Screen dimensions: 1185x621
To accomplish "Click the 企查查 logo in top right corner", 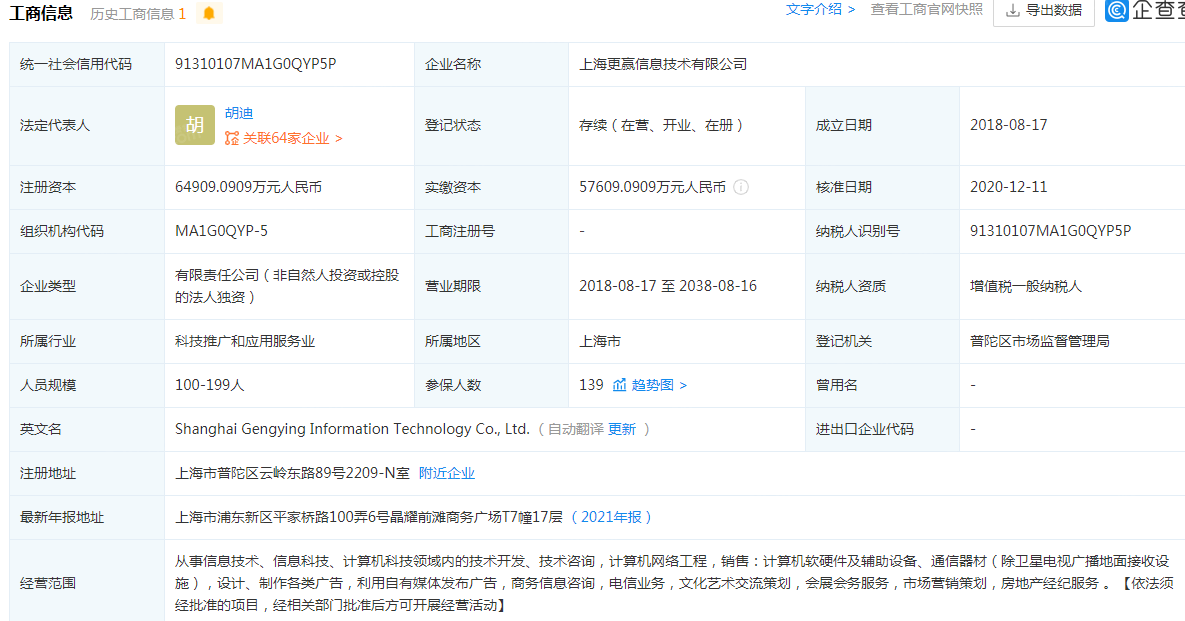I will tap(1116, 12).
